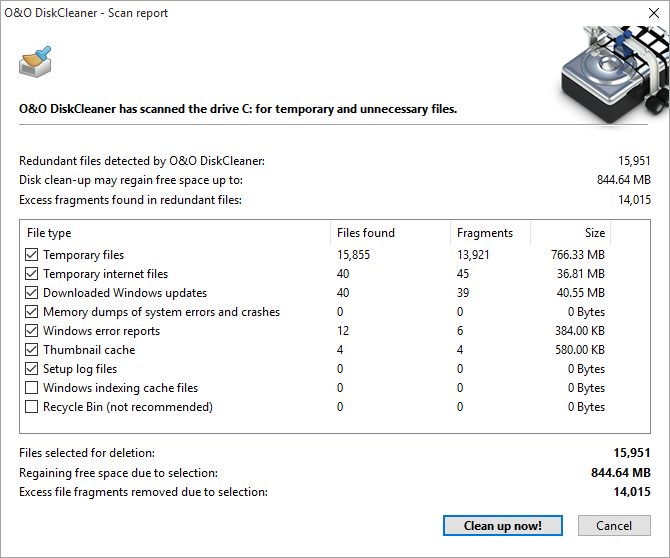Select Memory dumps of system errors label

[162, 312]
